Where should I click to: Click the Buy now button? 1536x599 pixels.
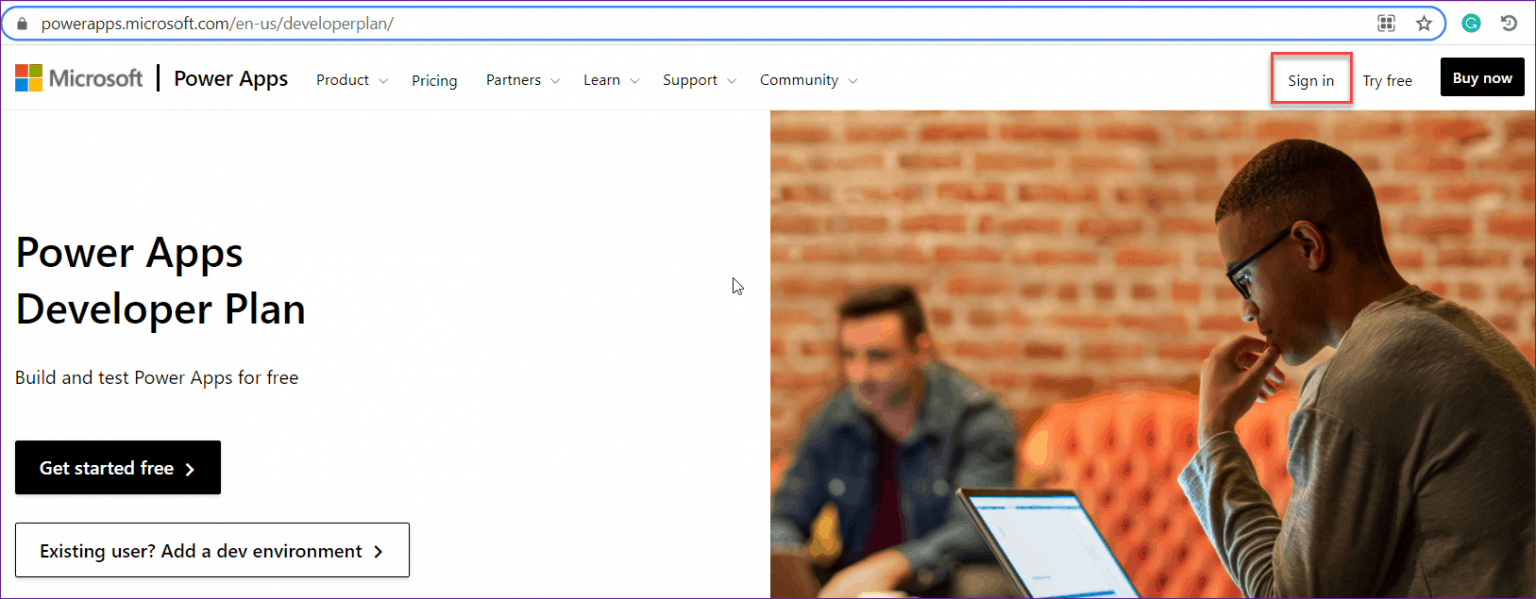click(x=1482, y=77)
